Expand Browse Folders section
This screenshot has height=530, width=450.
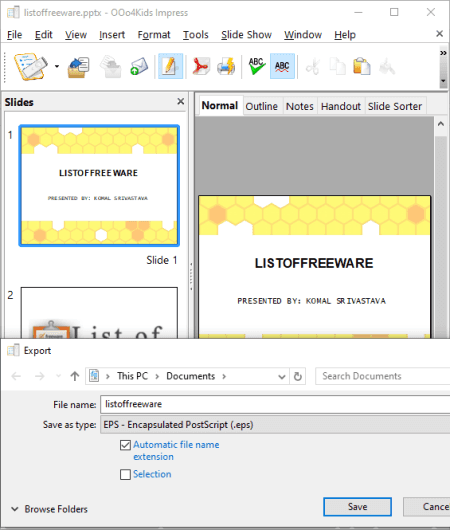(49, 509)
